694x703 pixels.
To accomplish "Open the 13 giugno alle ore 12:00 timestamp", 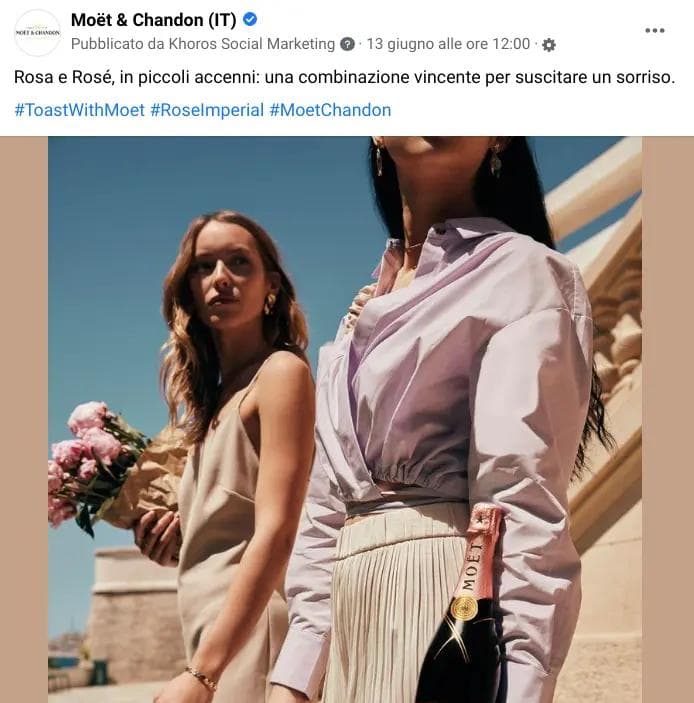I will (x=448, y=44).
